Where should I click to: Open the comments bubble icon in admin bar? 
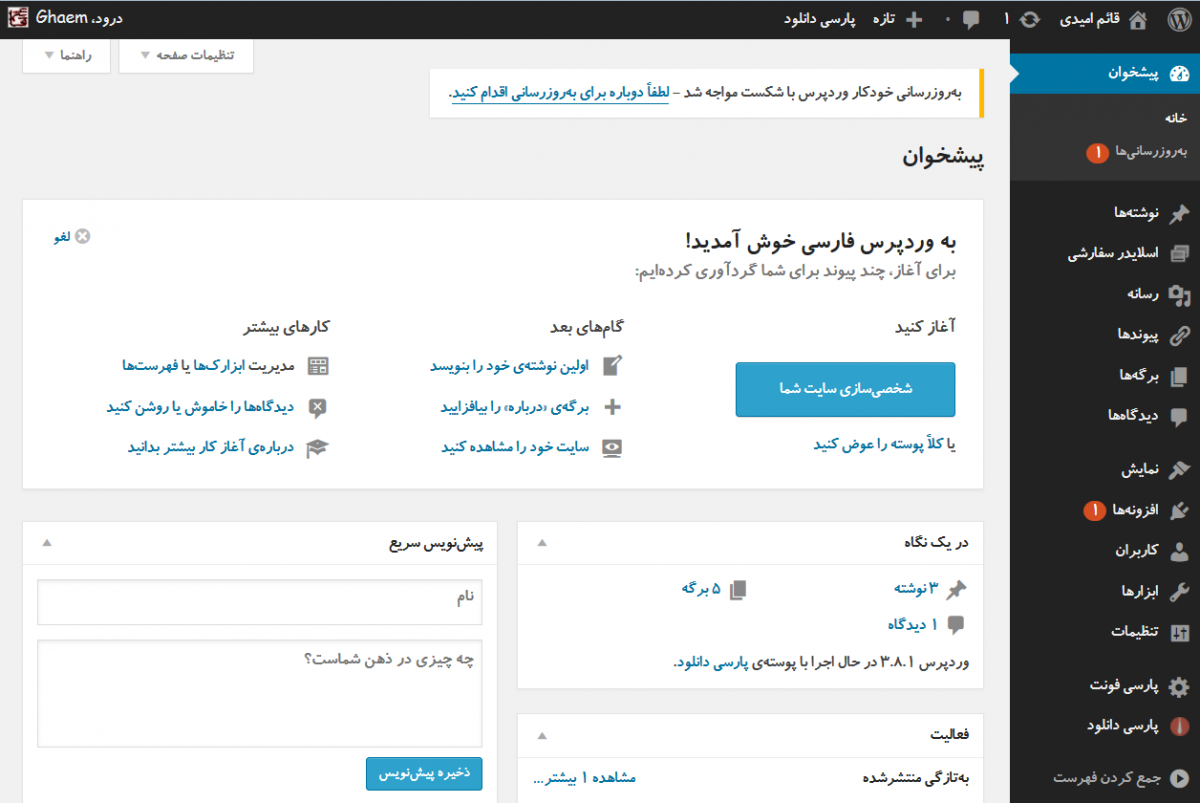pos(970,20)
